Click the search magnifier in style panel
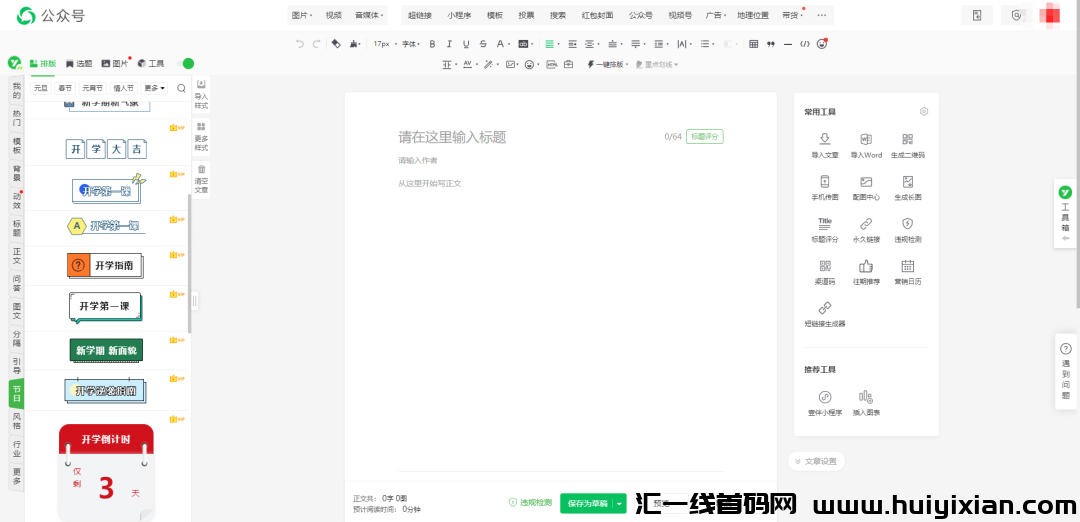Image resolution: width=1080 pixels, height=522 pixels. pyautogui.click(x=181, y=88)
